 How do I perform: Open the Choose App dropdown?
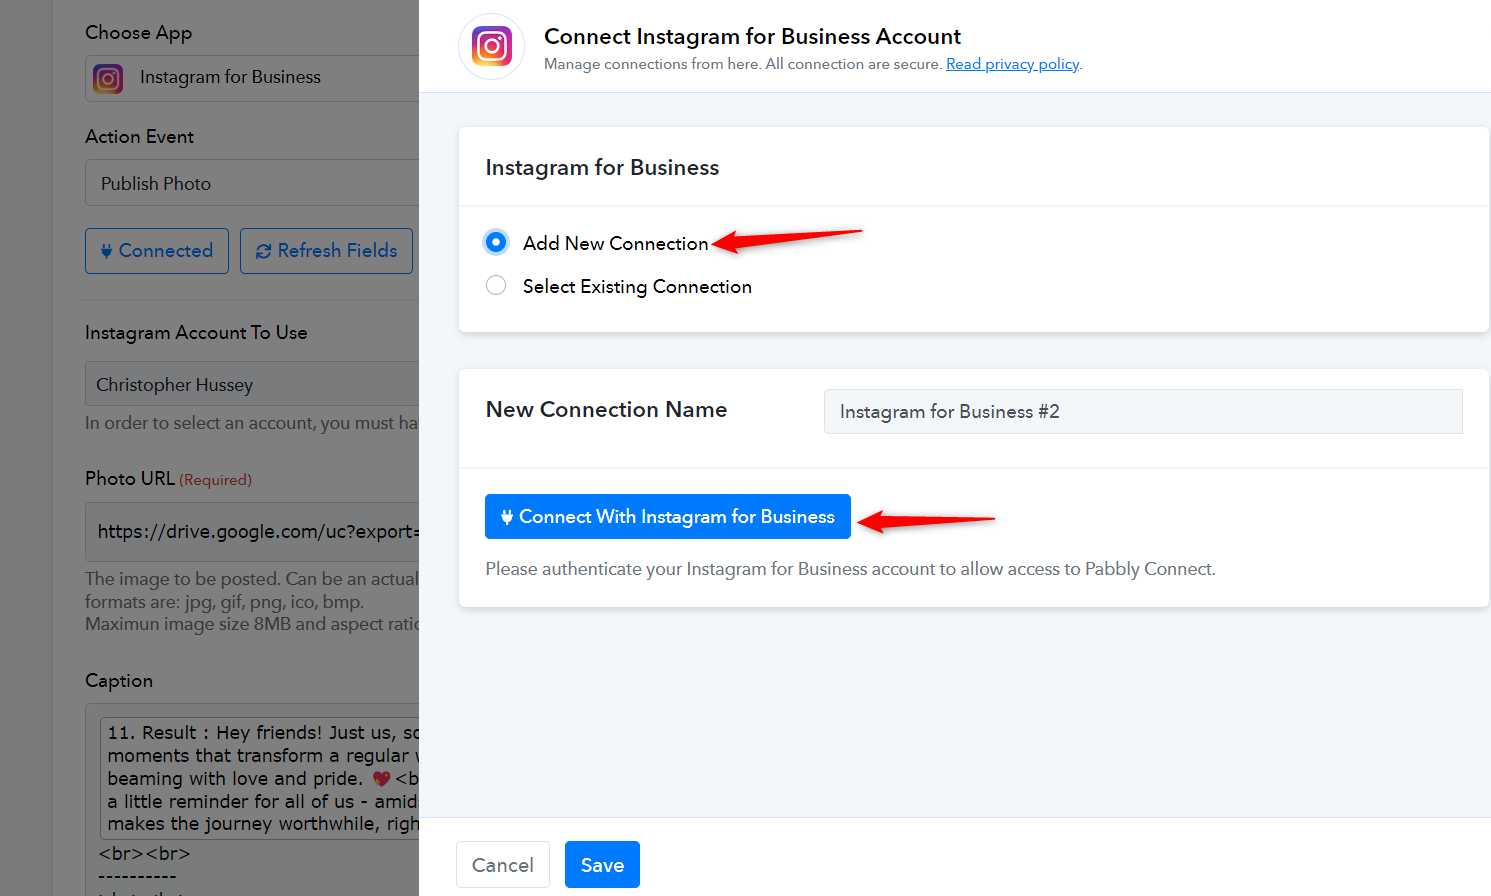(x=252, y=78)
